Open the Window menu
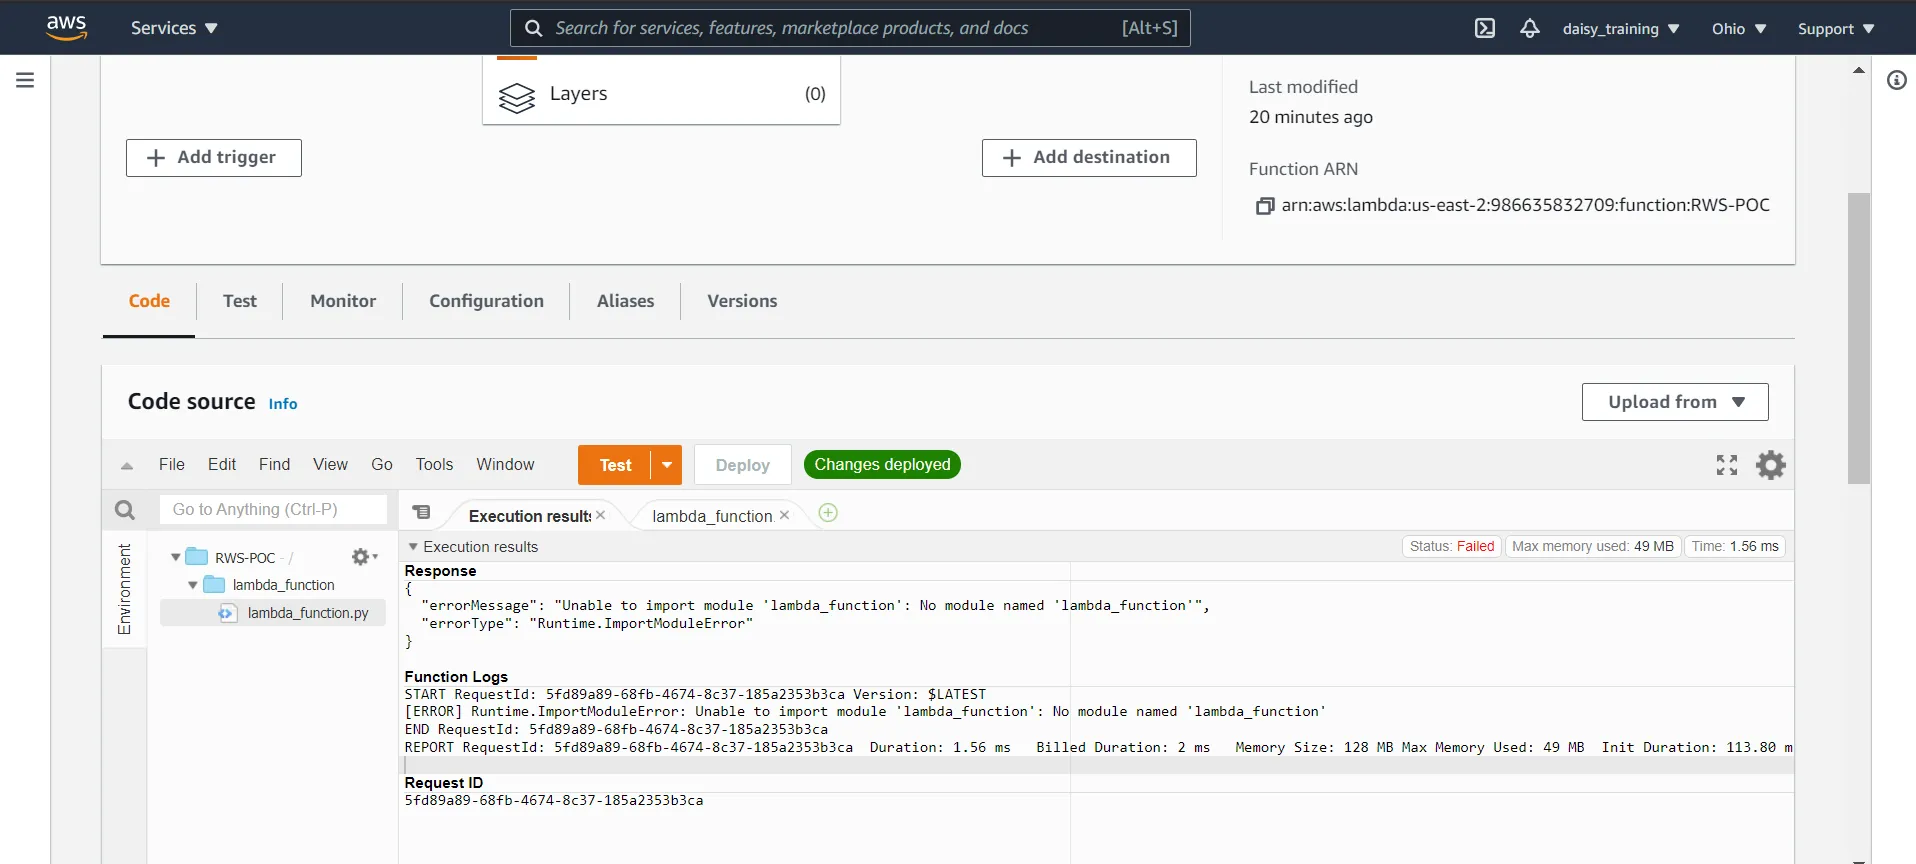Image resolution: width=1916 pixels, height=864 pixels. pyautogui.click(x=505, y=465)
